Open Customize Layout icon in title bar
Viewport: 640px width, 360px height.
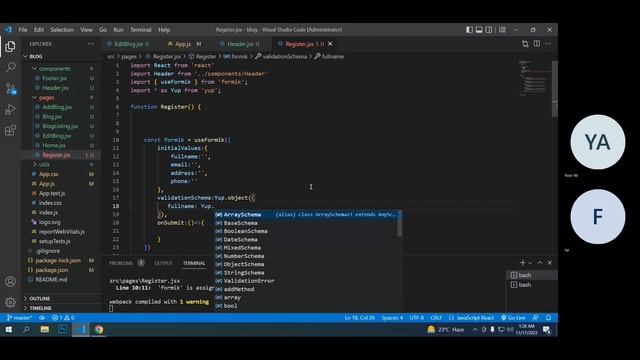502,30
